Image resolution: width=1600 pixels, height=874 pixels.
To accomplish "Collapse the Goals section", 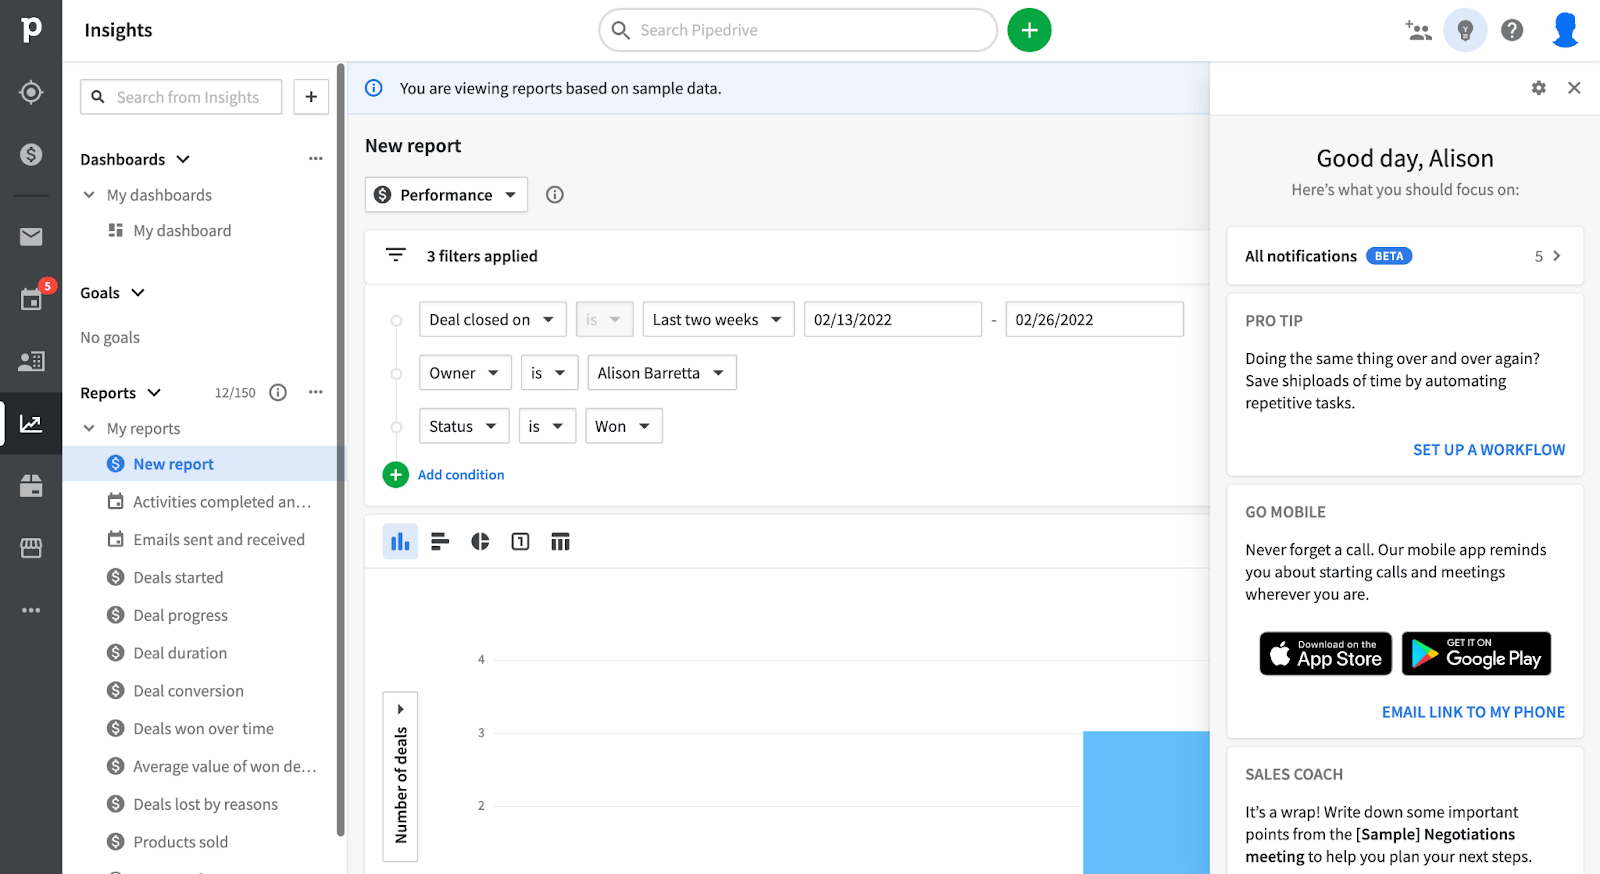I will pos(138,293).
